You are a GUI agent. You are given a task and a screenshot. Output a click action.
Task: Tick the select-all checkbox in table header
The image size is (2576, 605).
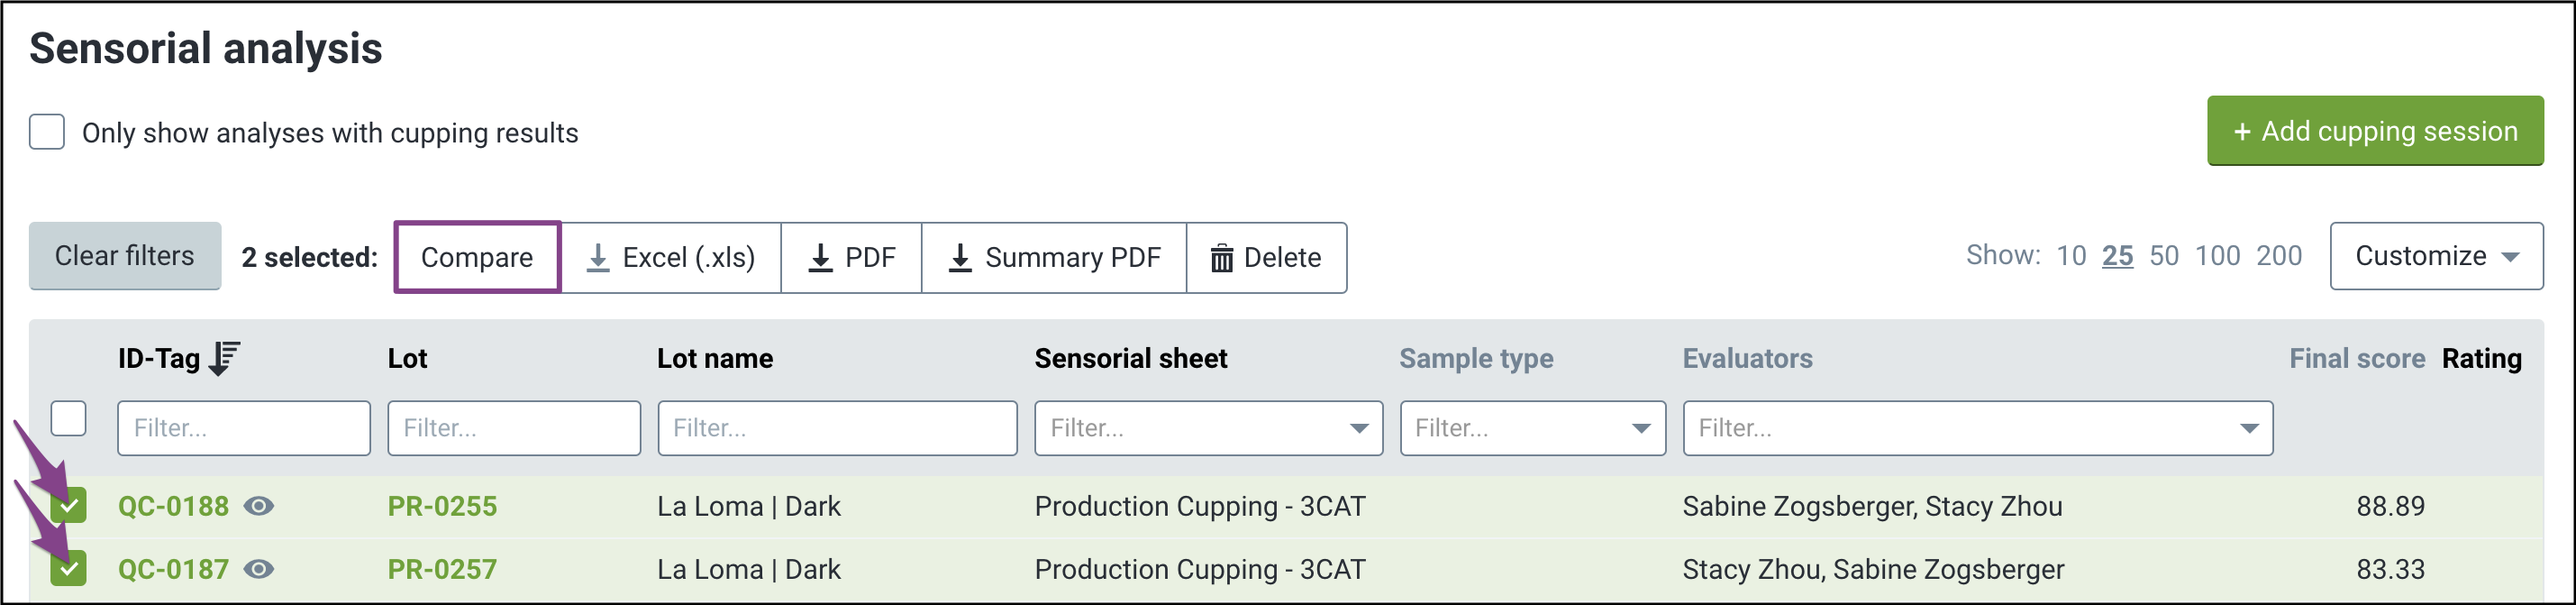pos(69,419)
